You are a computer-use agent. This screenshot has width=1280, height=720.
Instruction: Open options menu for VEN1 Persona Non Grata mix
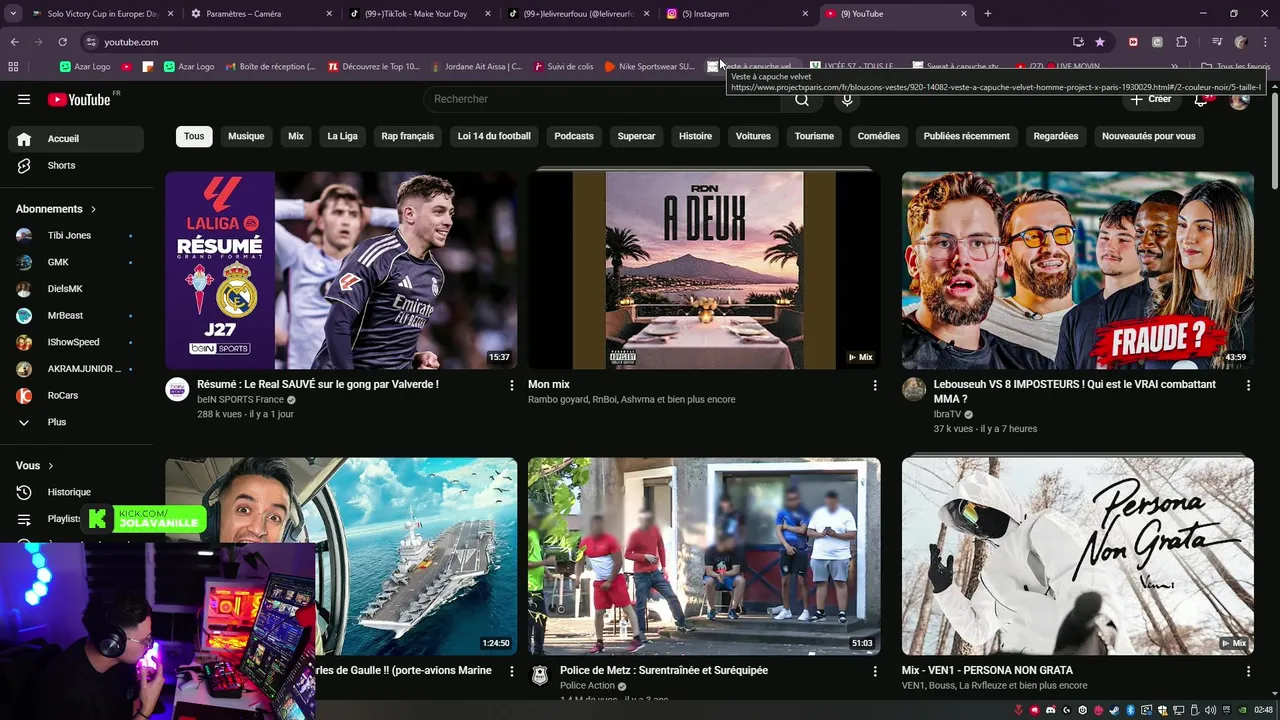[x=1248, y=671]
